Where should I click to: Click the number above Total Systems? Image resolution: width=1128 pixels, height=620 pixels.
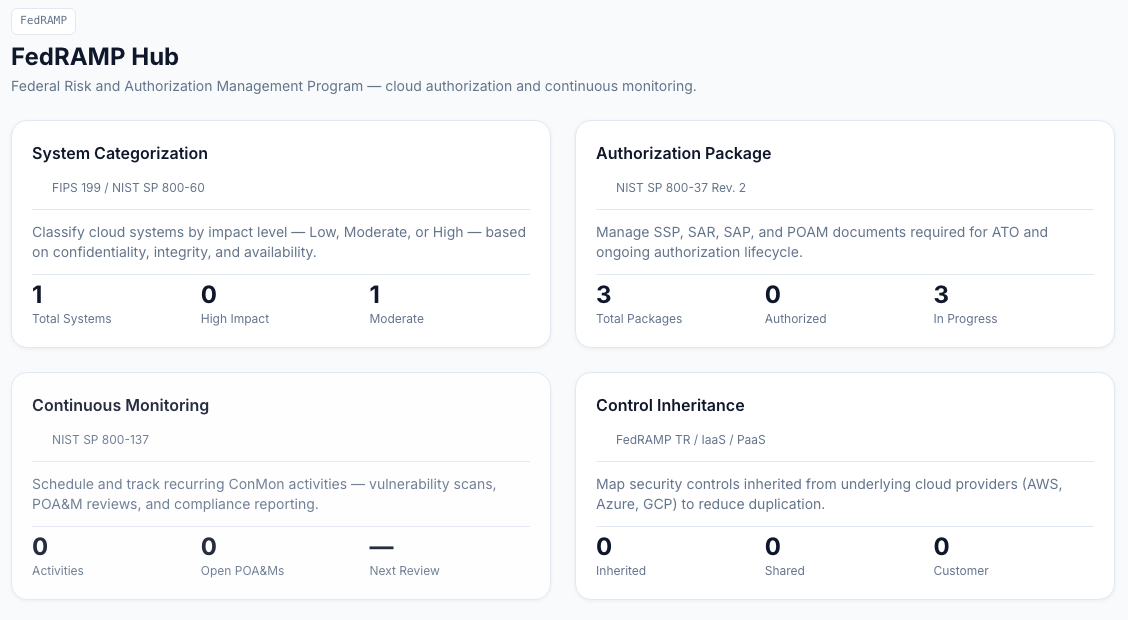[x=38, y=294]
